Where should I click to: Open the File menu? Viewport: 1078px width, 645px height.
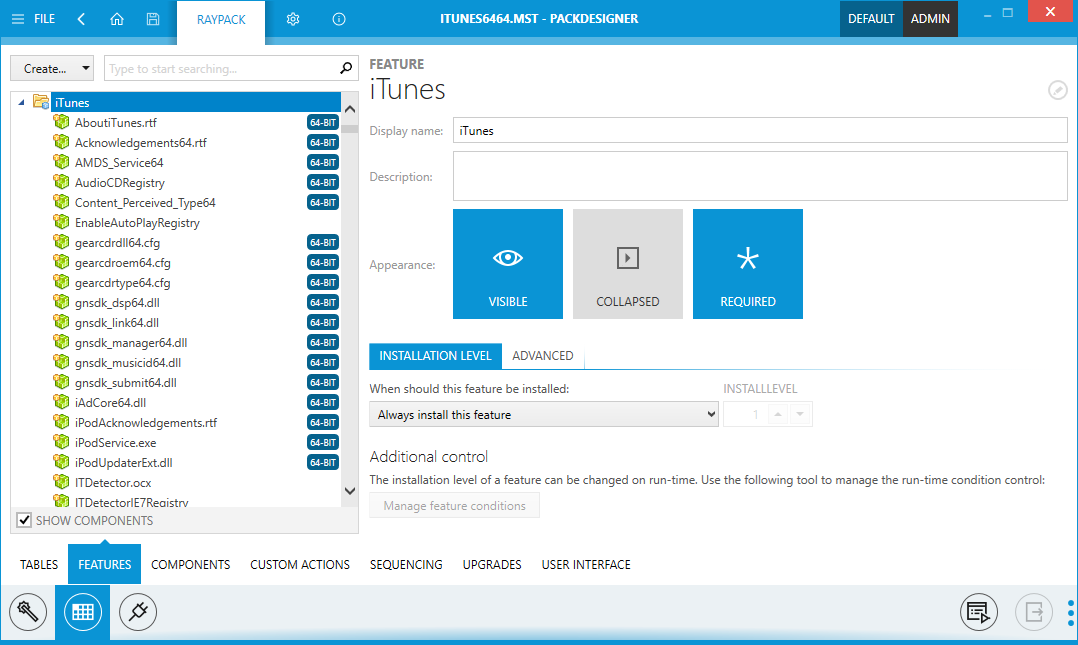34,19
